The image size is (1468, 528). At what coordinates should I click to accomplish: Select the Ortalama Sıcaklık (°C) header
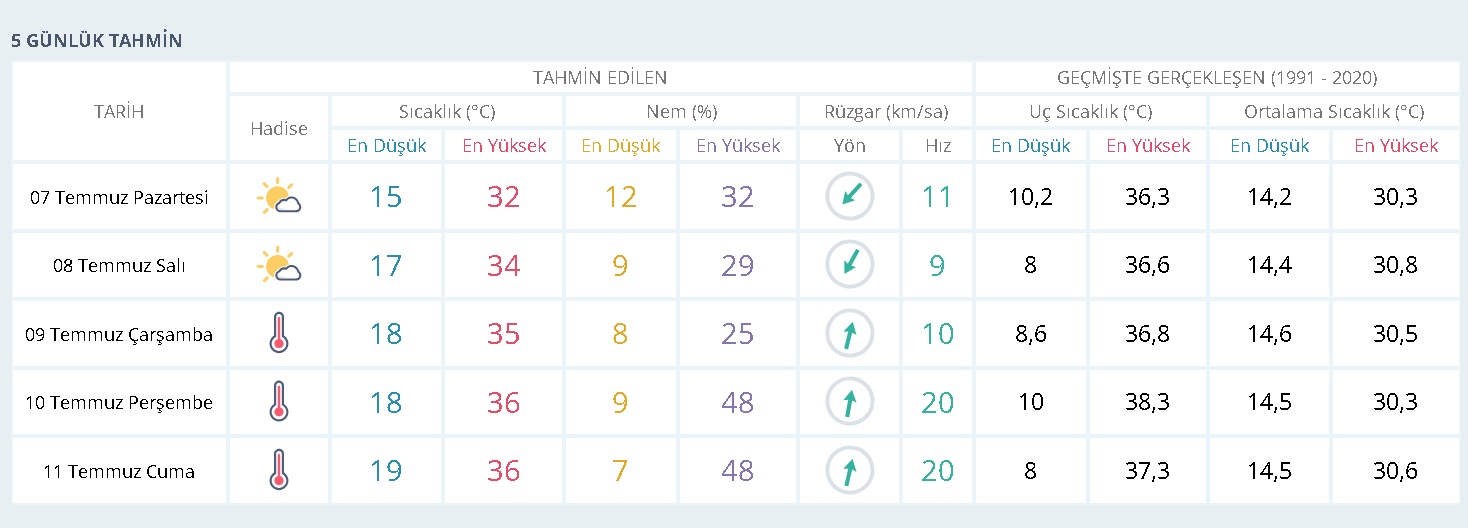1334,111
